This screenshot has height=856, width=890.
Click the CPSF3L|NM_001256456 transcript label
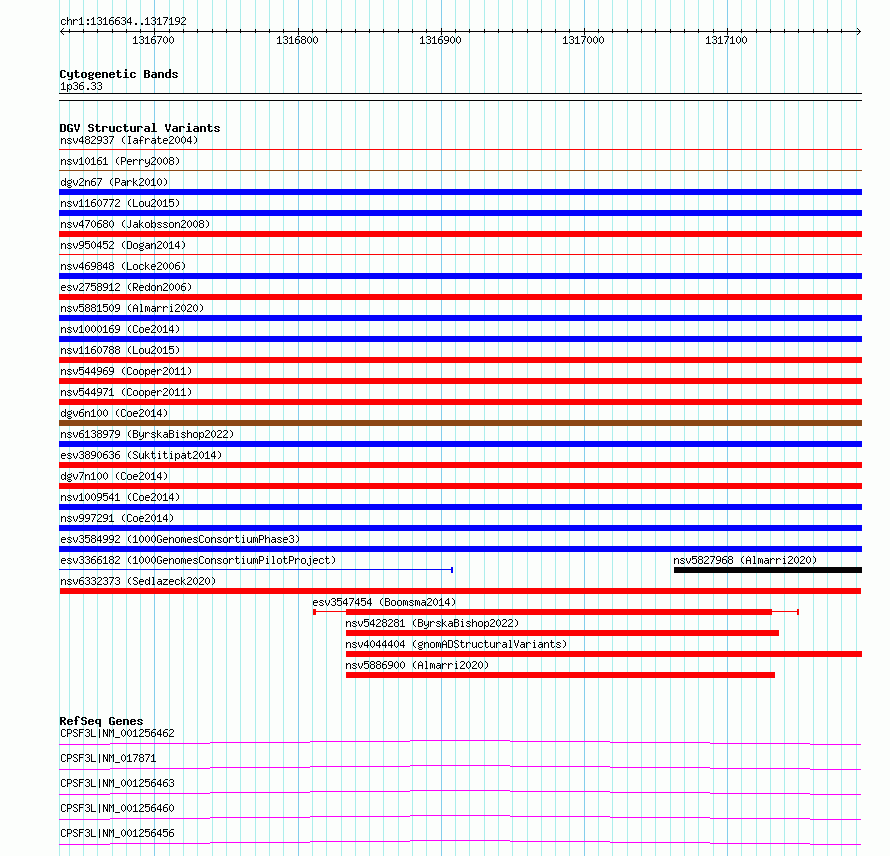click(x=117, y=833)
